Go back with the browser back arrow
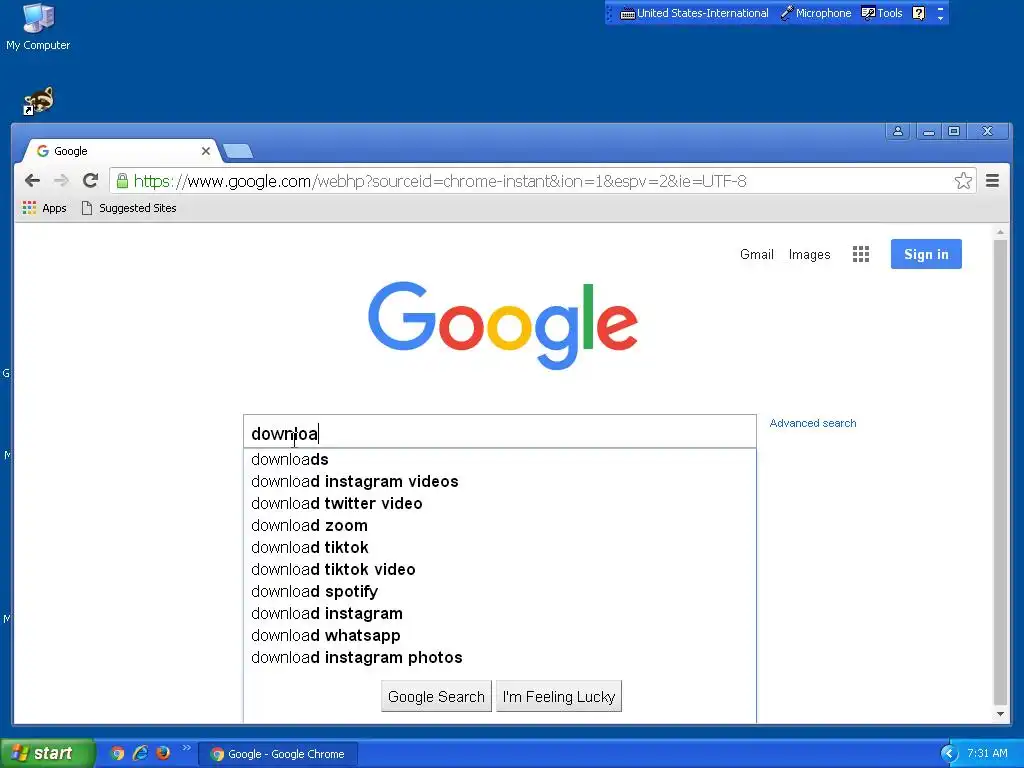 [32, 181]
